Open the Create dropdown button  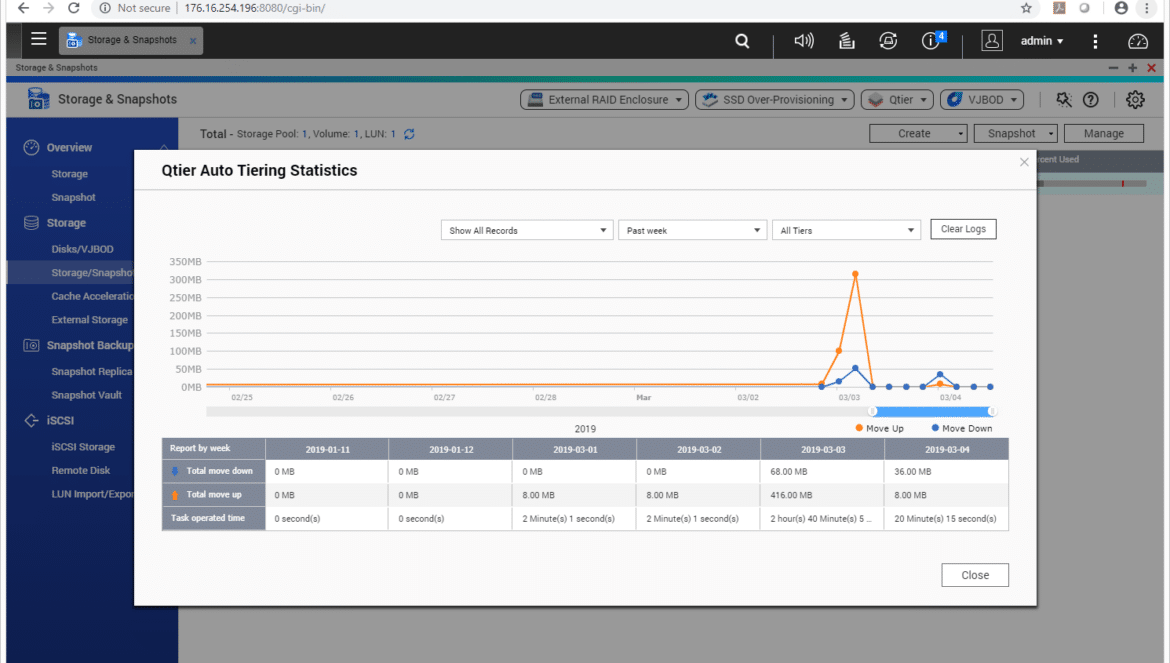(918, 133)
